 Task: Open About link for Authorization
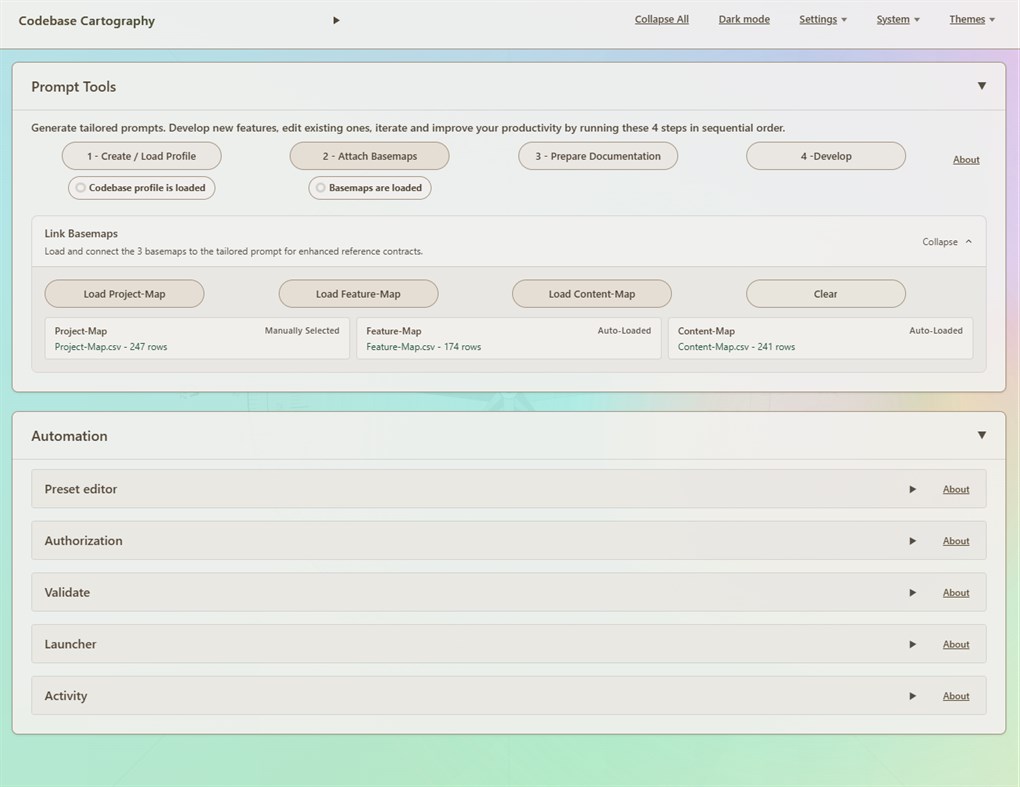point(956,541)
